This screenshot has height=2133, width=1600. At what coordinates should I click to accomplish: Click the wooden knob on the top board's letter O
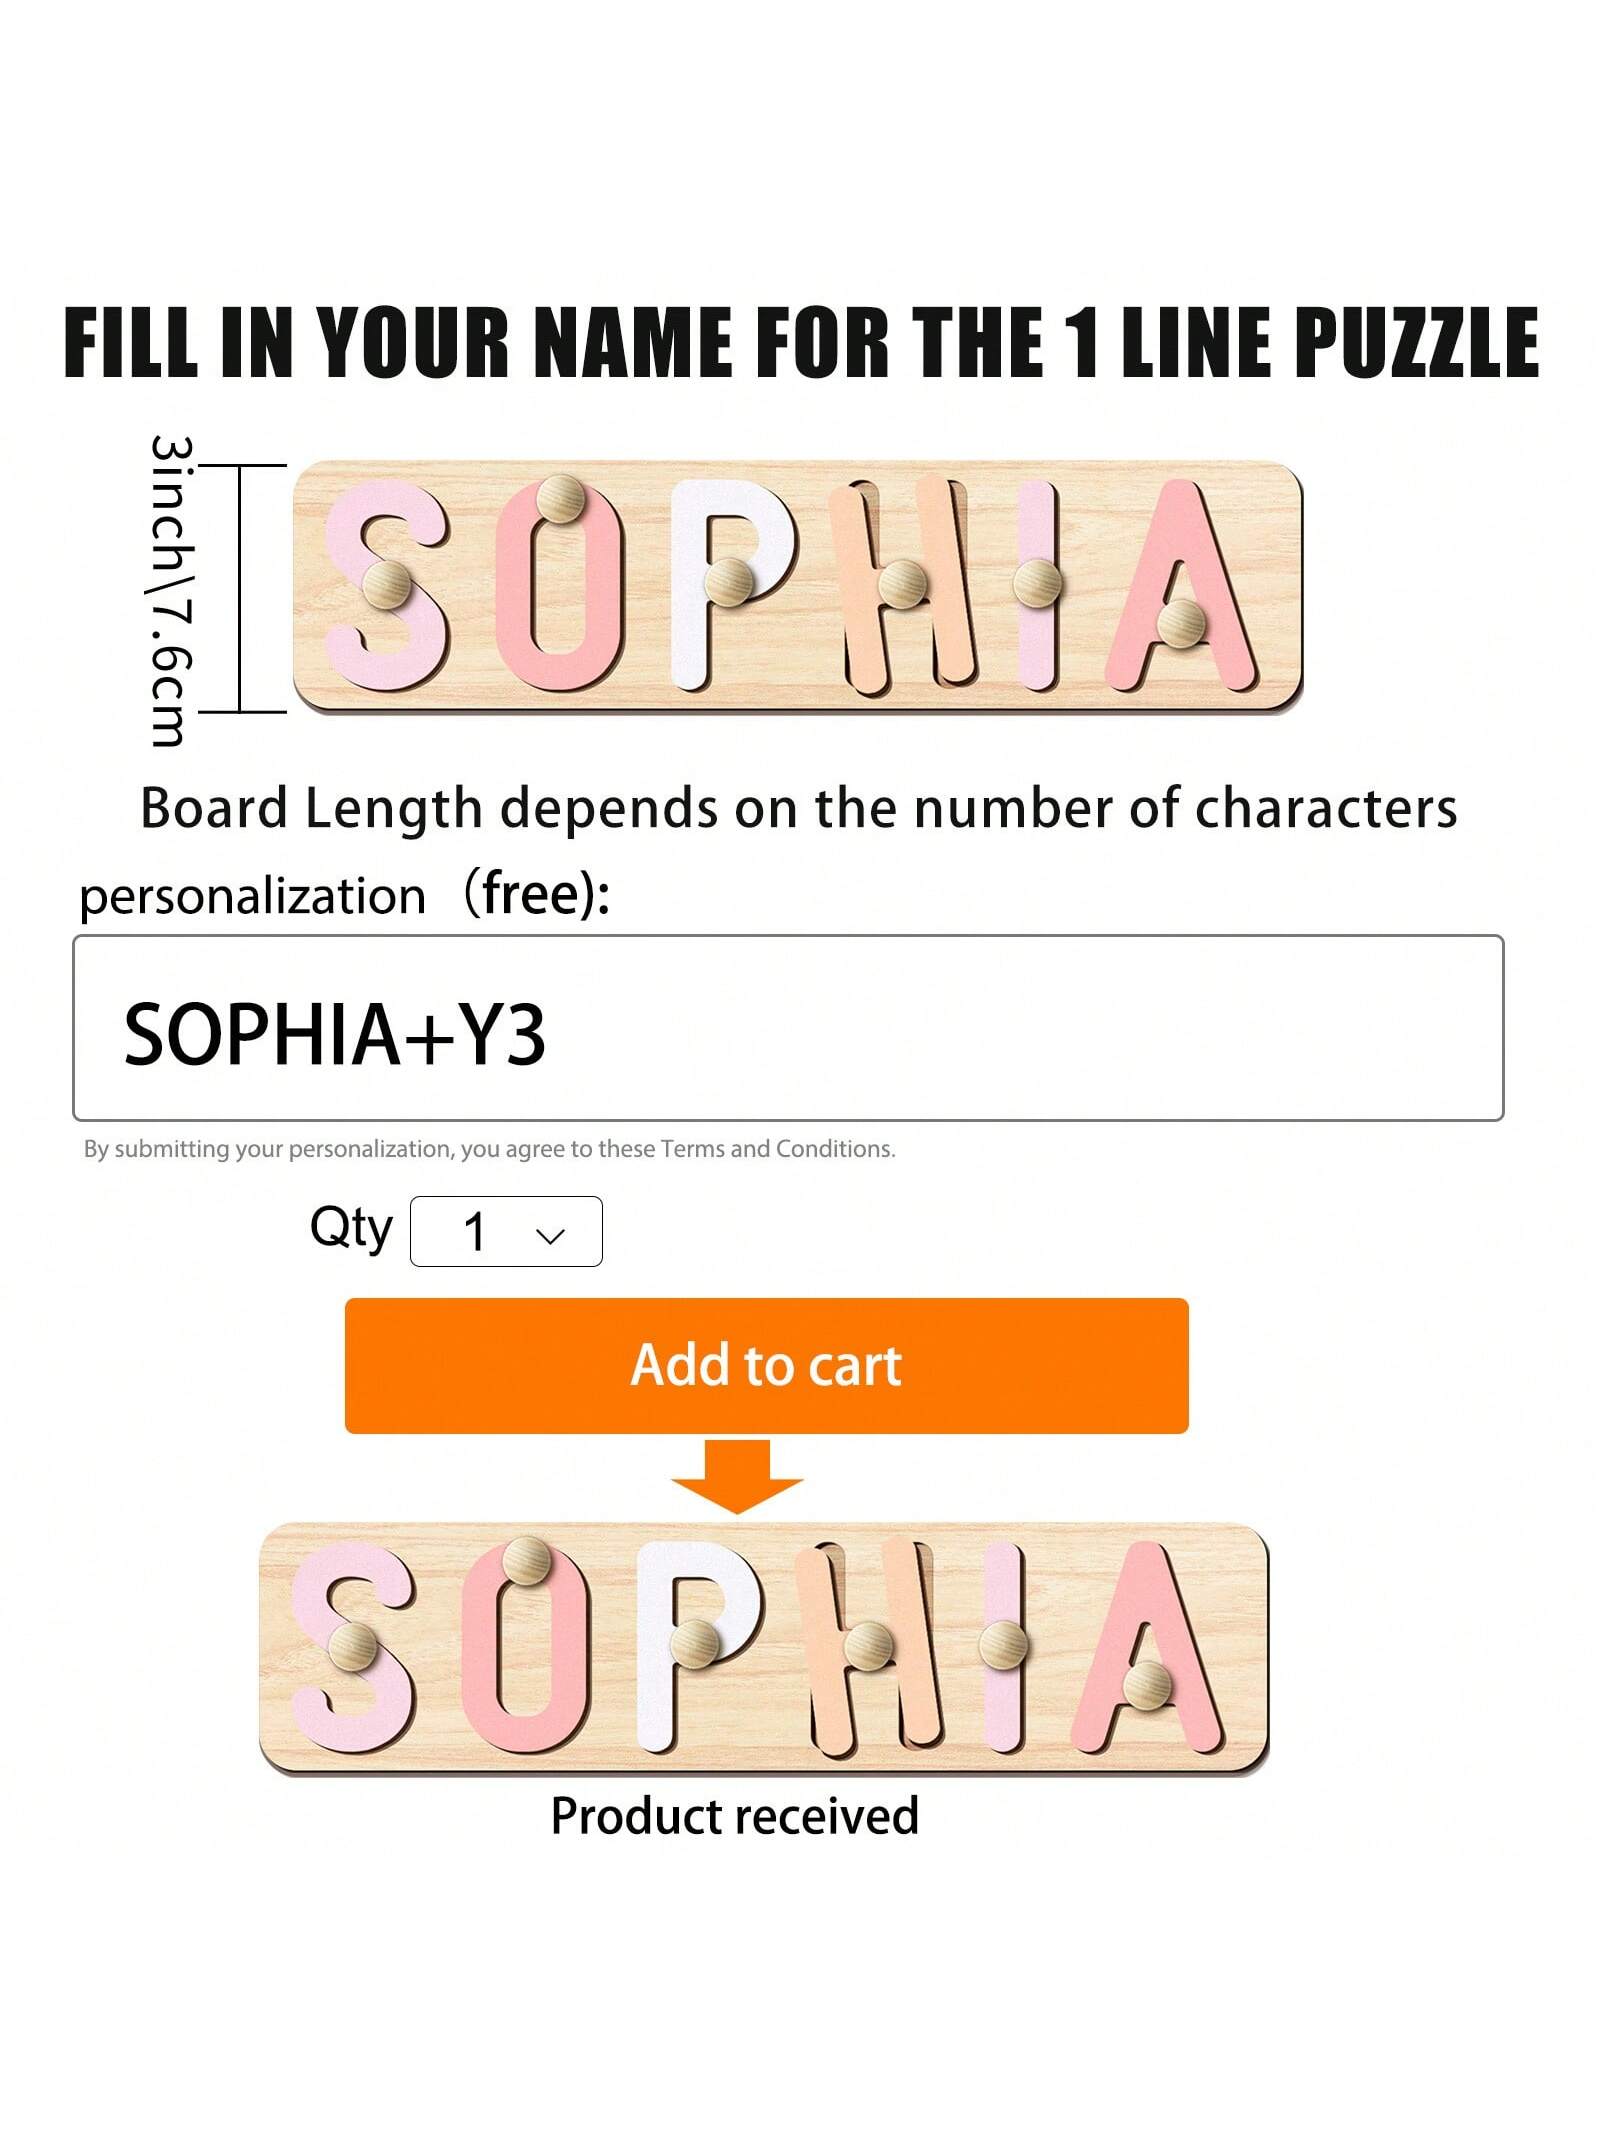[x=561, y=498]
